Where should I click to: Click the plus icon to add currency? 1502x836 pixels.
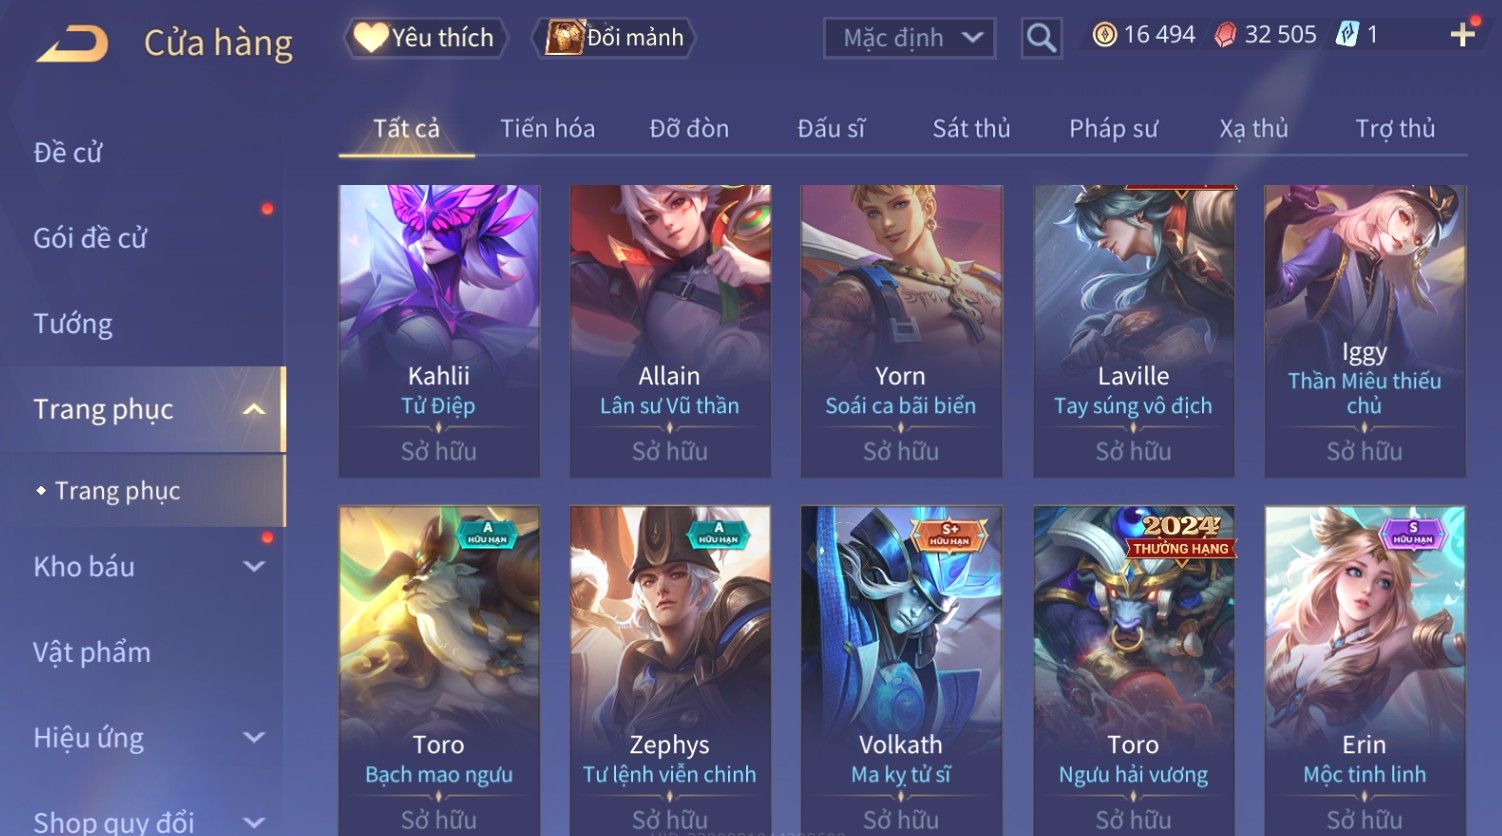[x=1462, y=35]
